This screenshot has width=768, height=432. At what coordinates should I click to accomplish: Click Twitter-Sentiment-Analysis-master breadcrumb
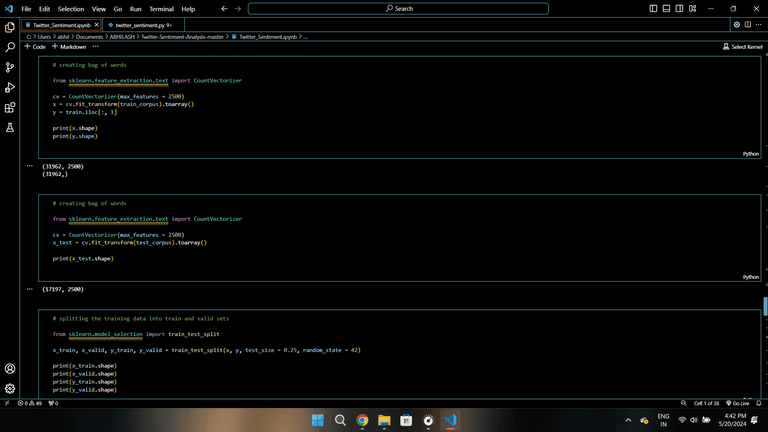[182, 37]
